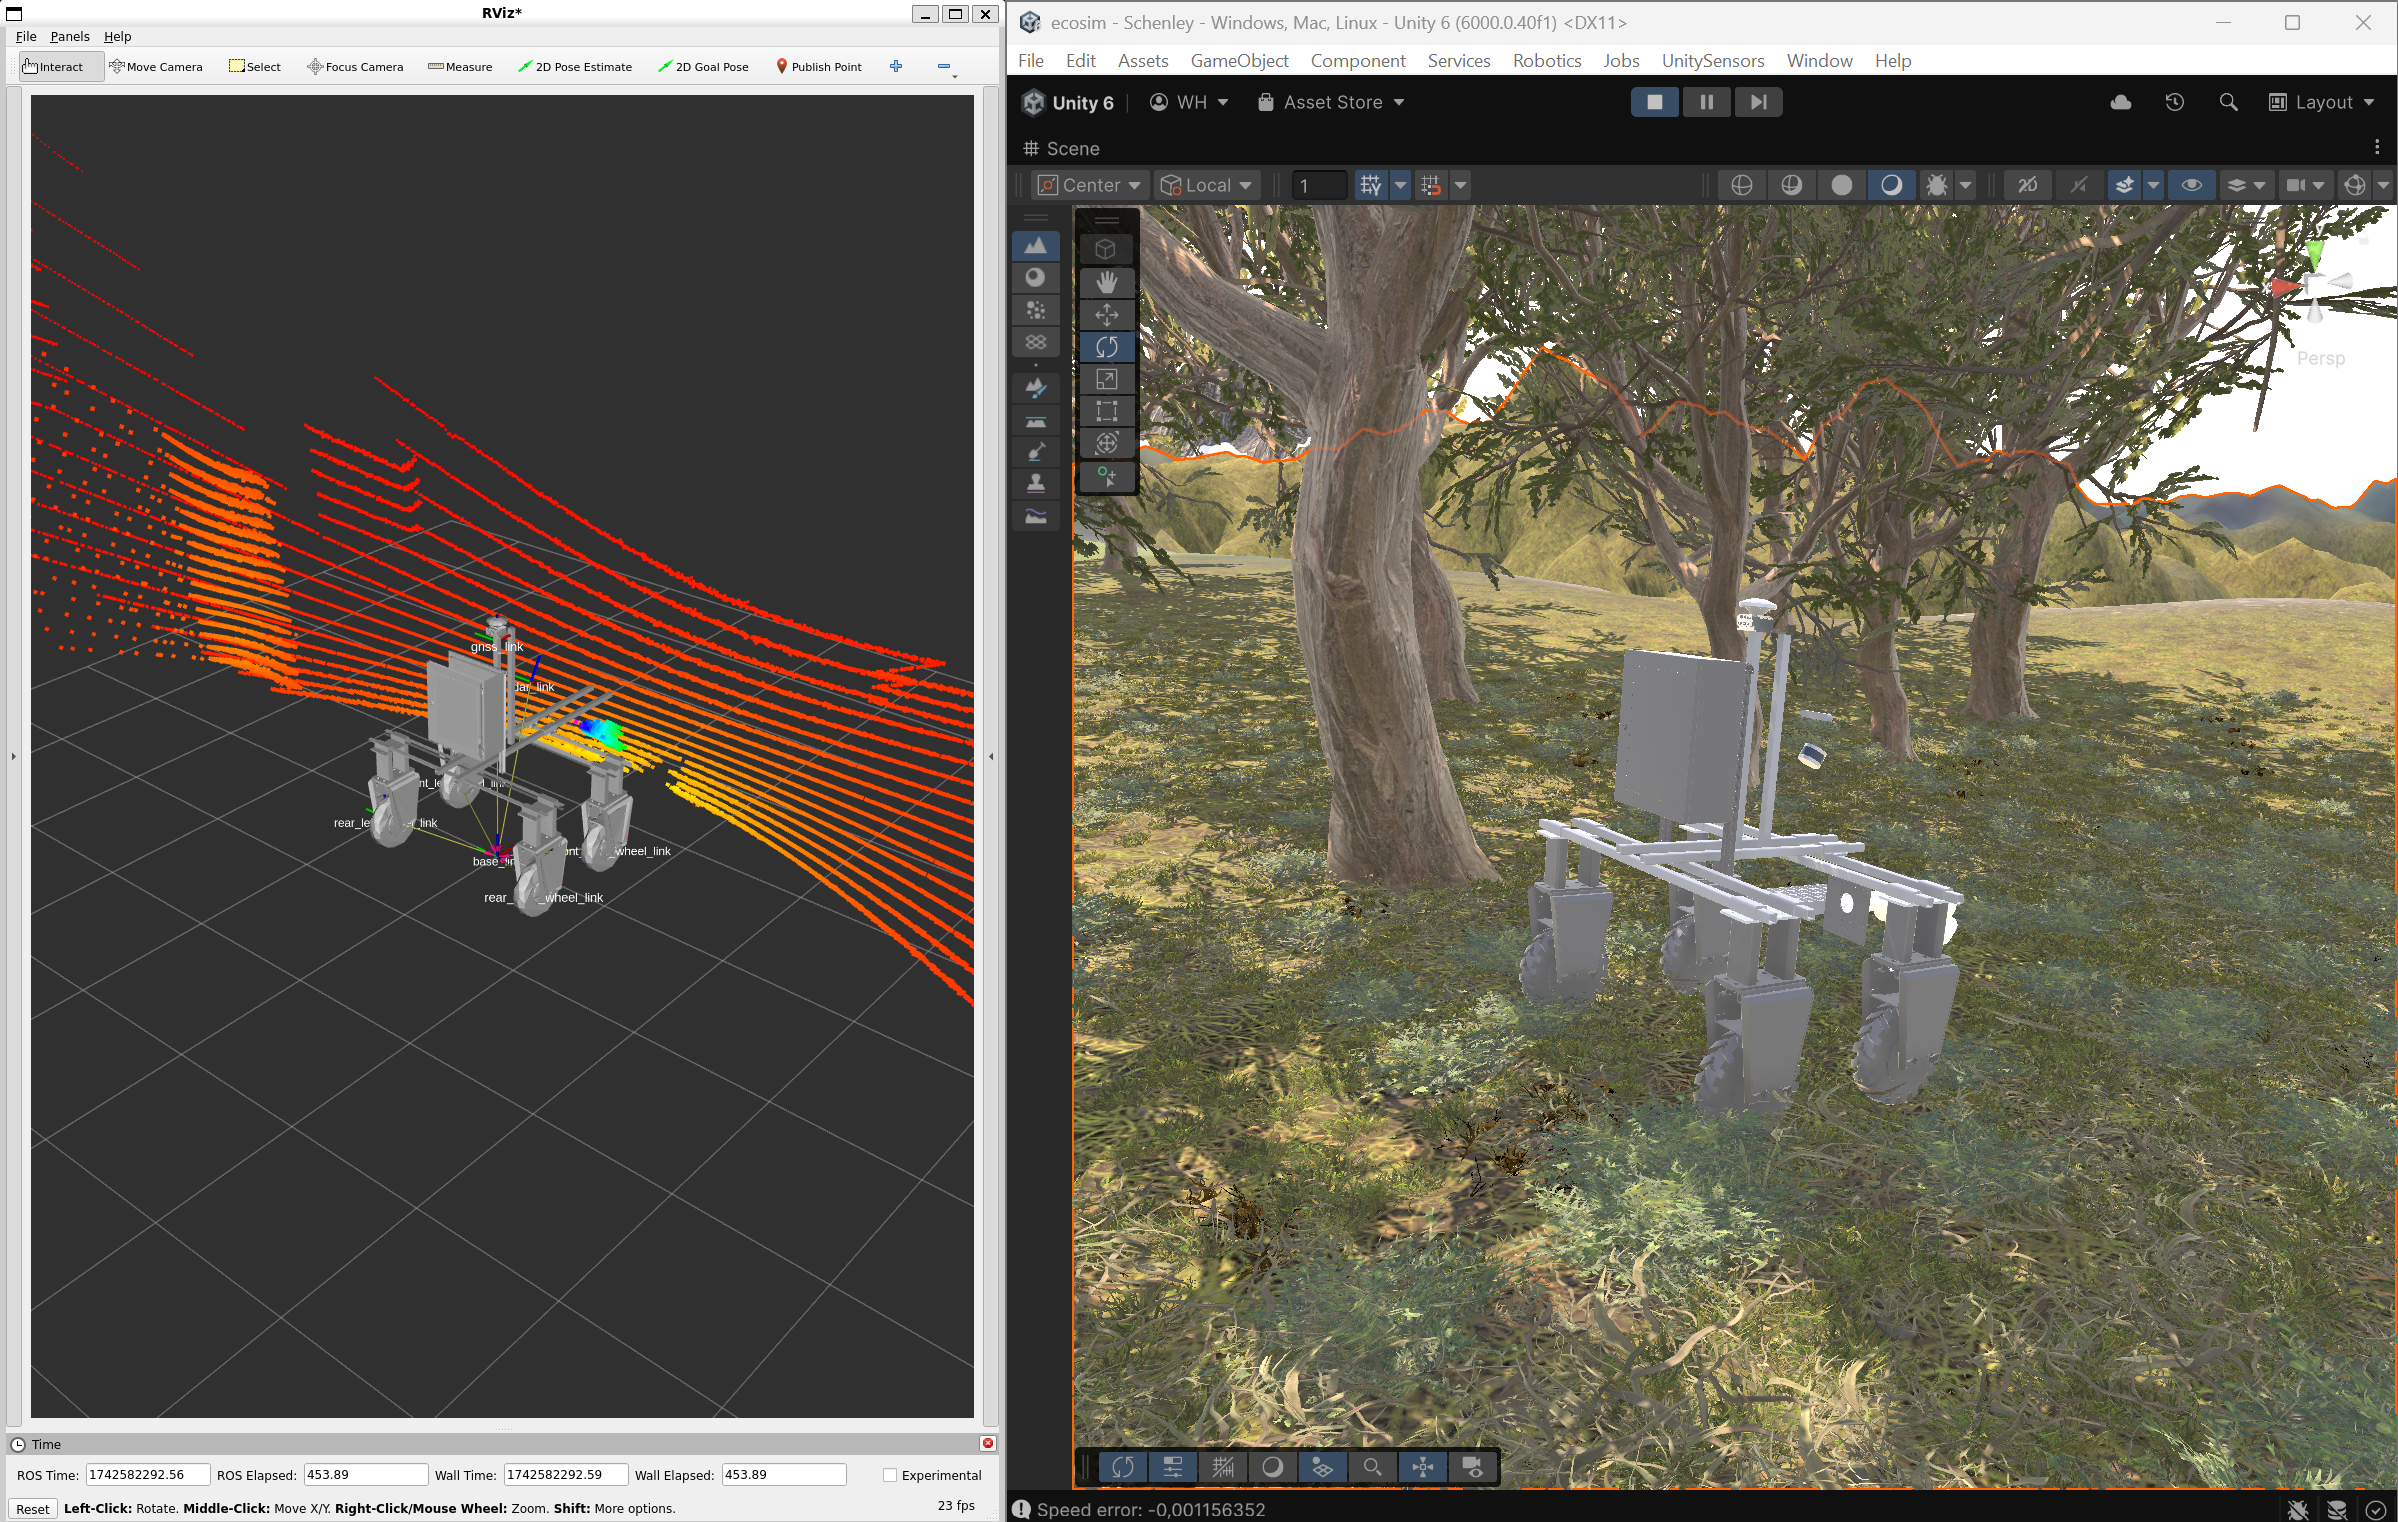The height and width of the screenshot is (1522, 2398).
Task: Toggle scene audio mute in Unity
Action: tap(2079, 185)
